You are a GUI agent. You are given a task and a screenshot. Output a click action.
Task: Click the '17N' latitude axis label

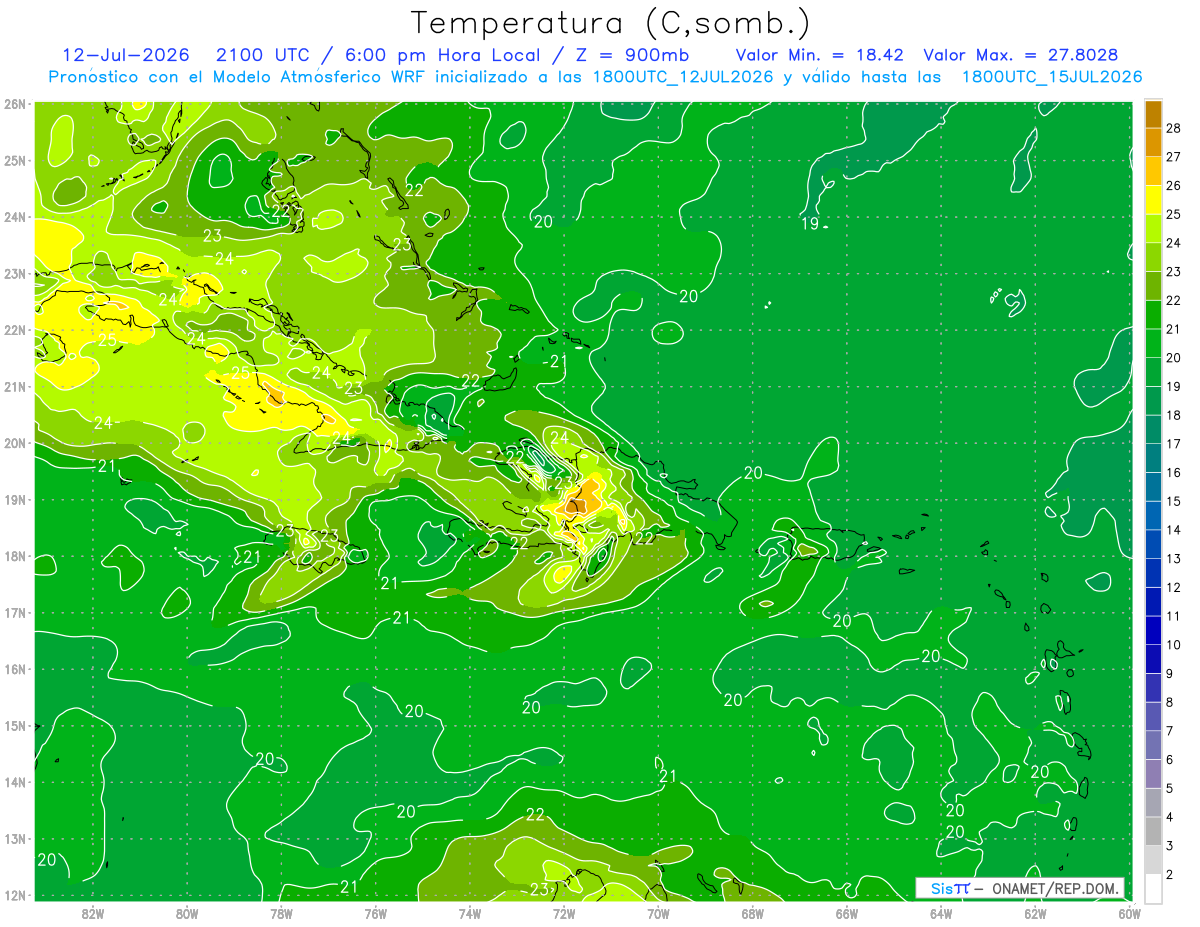pyautogui.click(x=14, y=612)
